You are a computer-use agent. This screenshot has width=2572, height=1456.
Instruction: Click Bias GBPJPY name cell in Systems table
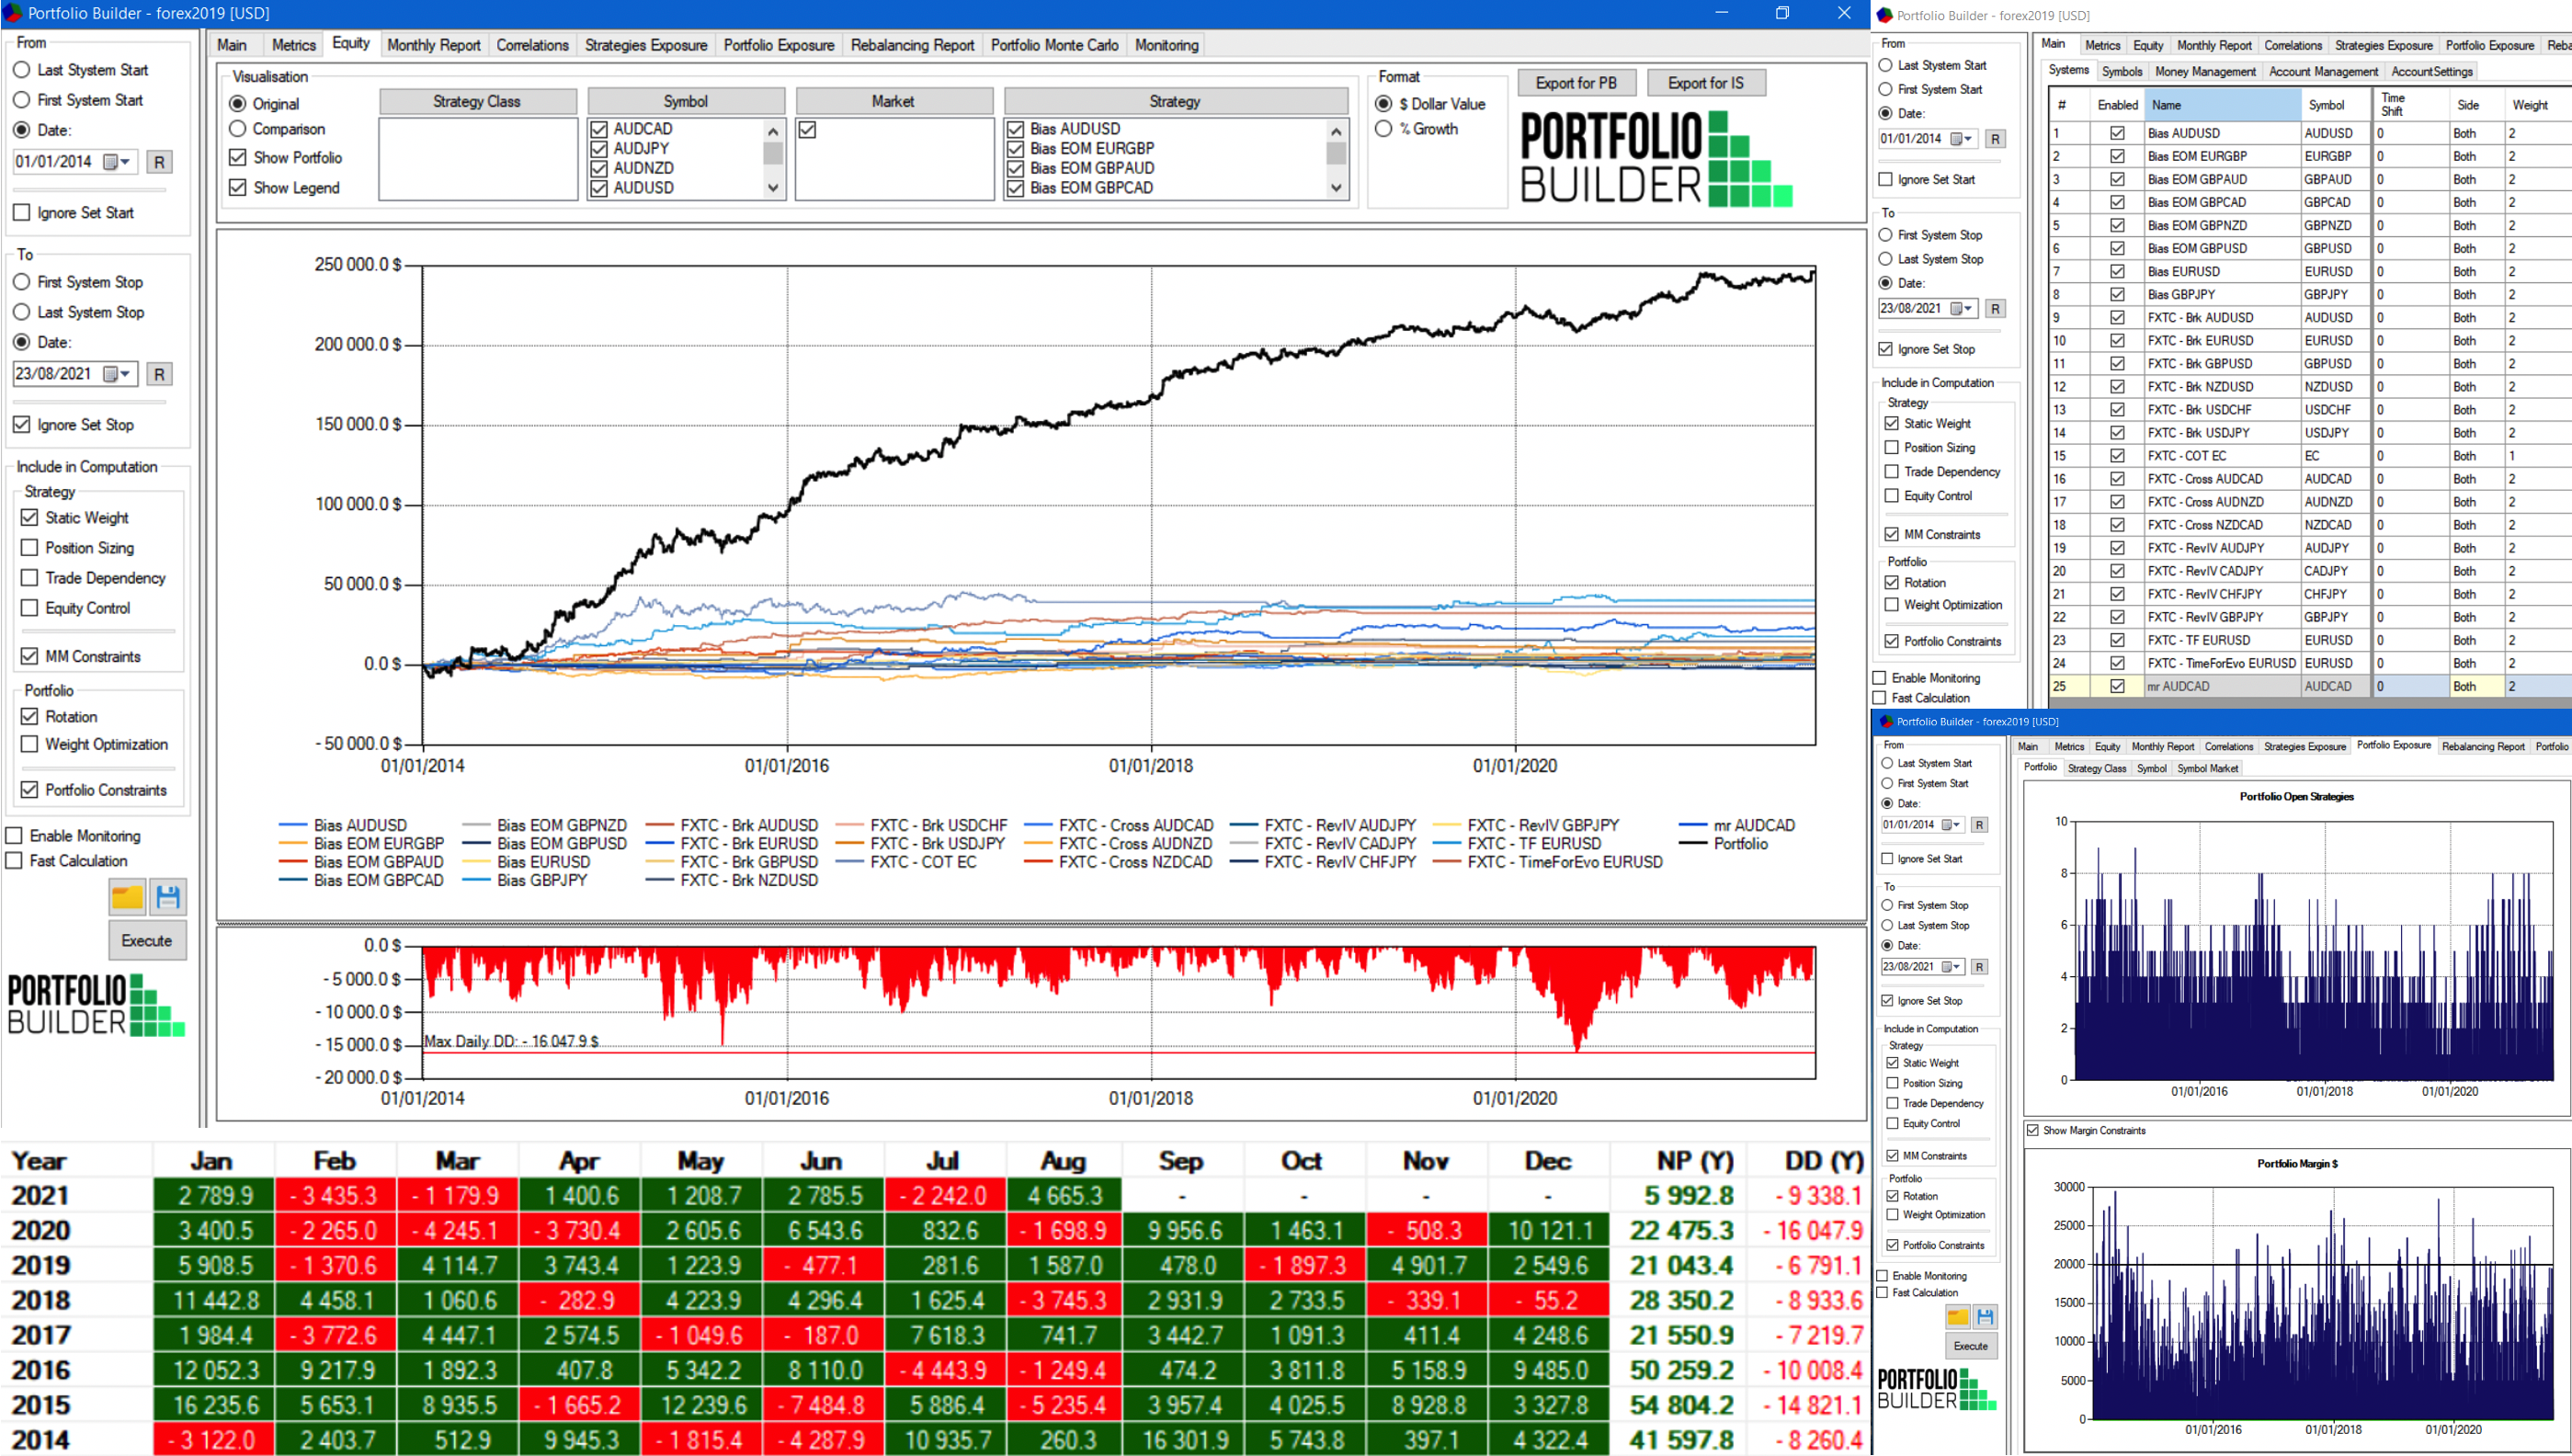(2221, 295)
